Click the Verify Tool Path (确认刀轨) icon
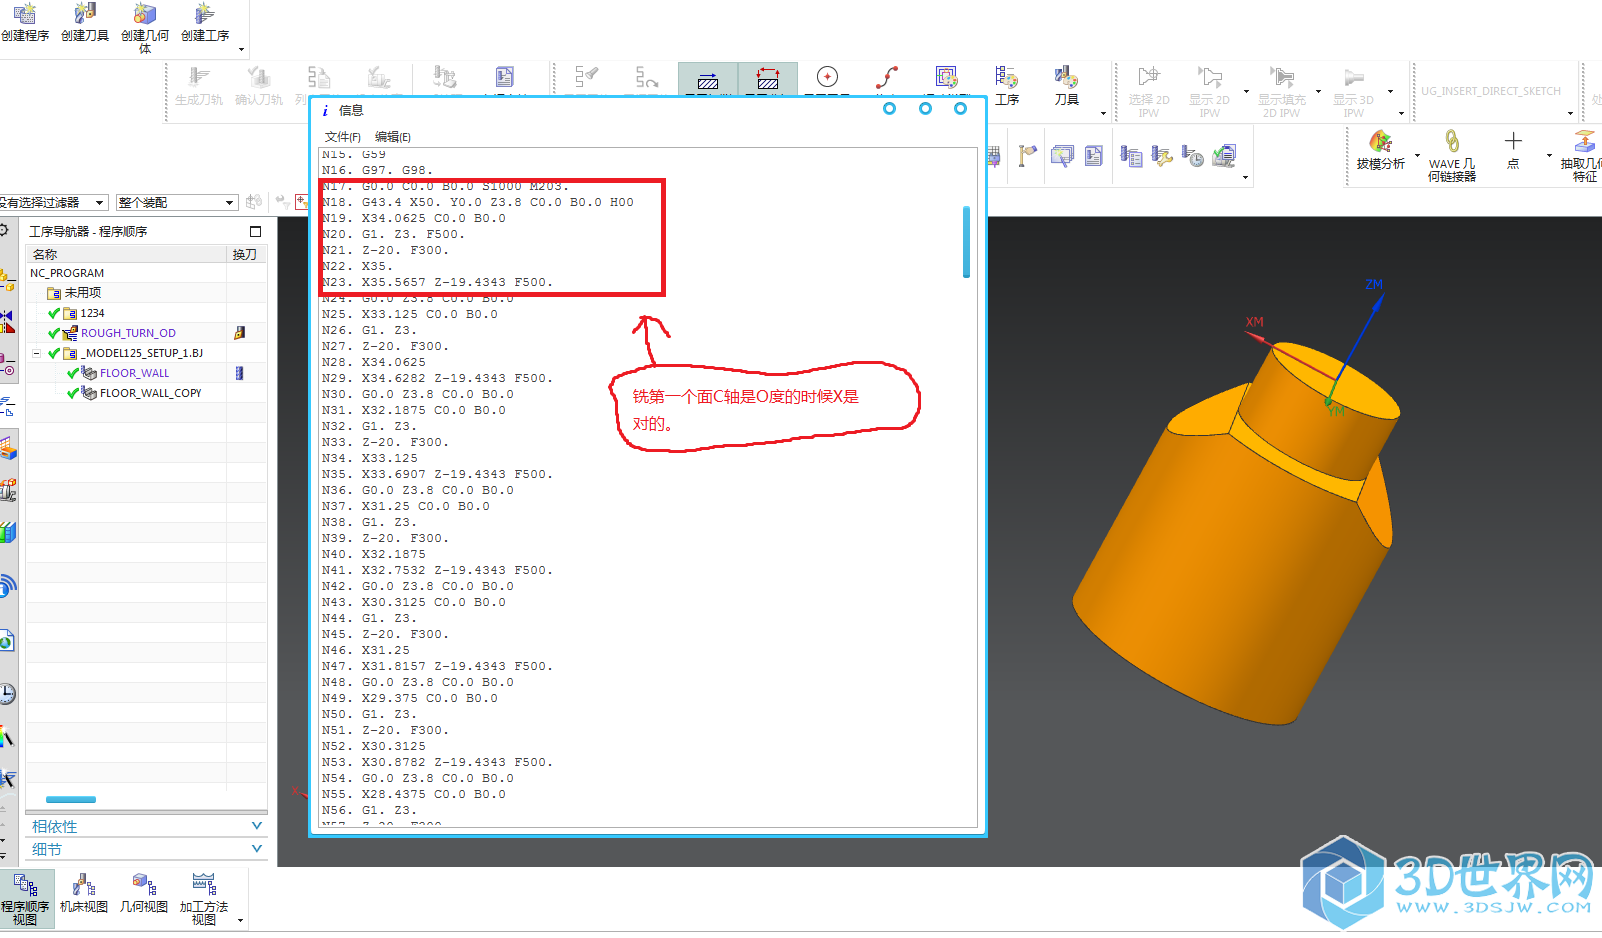Screen dimensions: 1602x938 tap(259, 77)
